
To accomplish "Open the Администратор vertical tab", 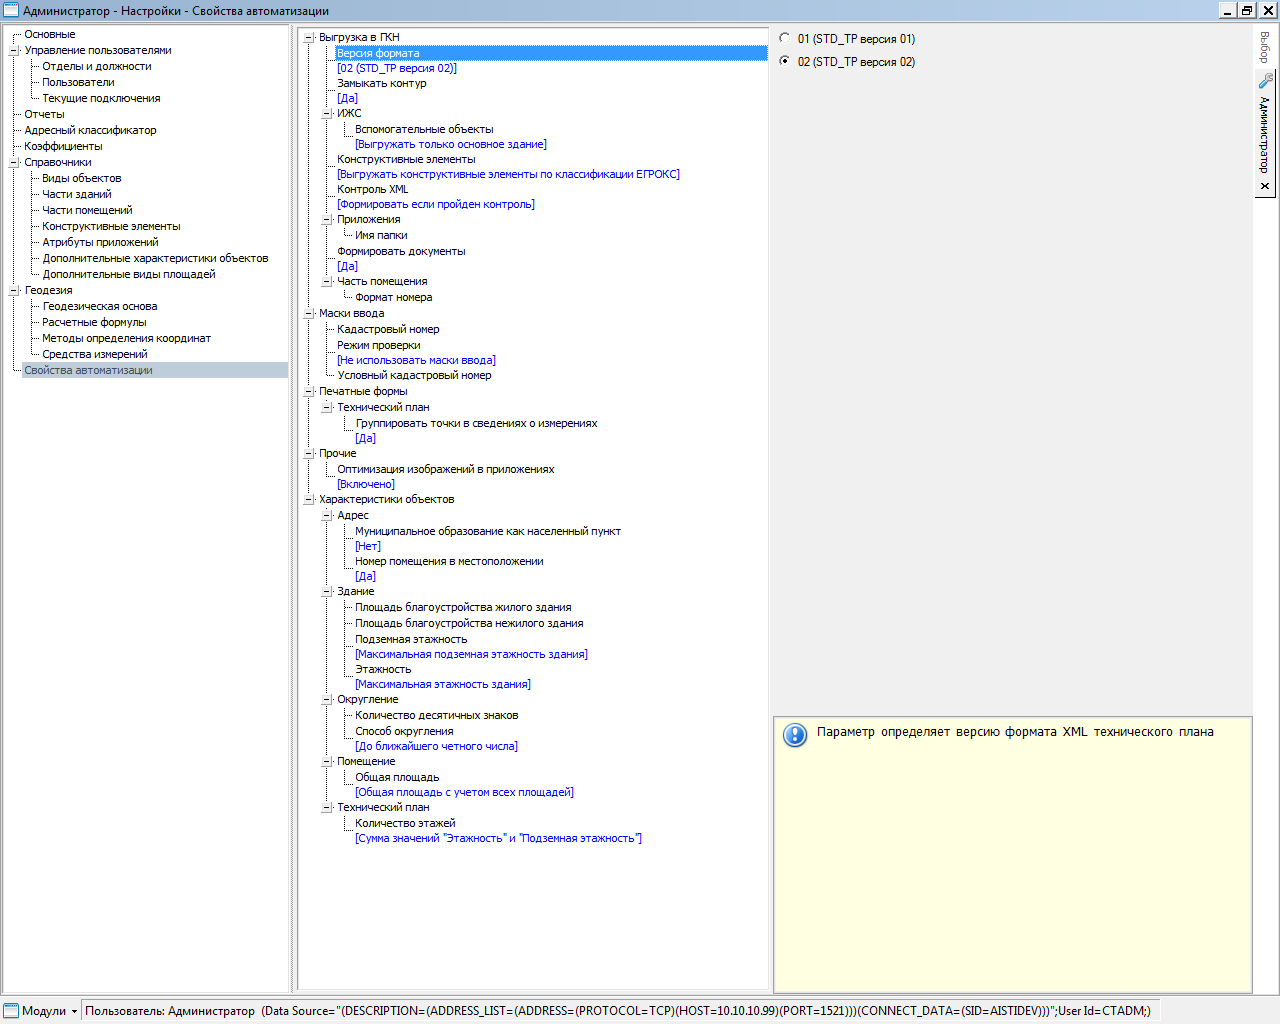I will point(1265,133).
